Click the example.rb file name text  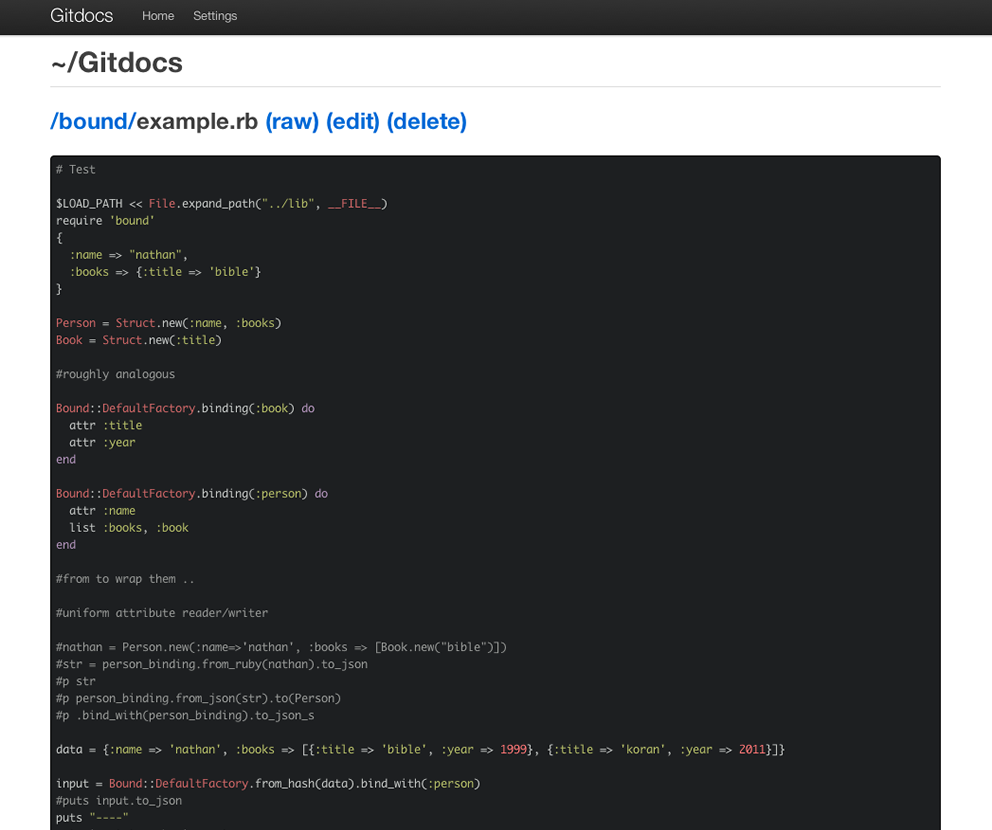coord(197,121)
